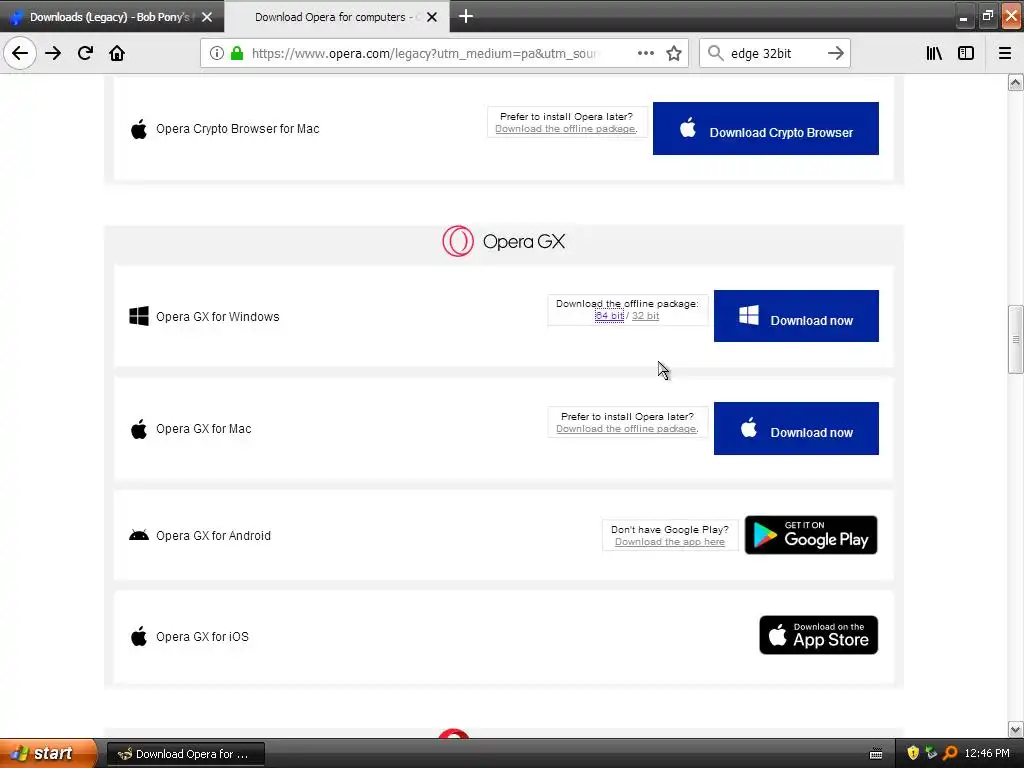Image resolution: width=1024 pixels, height=768 pixels.
Task: Close the Download Opera for computers tab
Action: tap(432, 17)
